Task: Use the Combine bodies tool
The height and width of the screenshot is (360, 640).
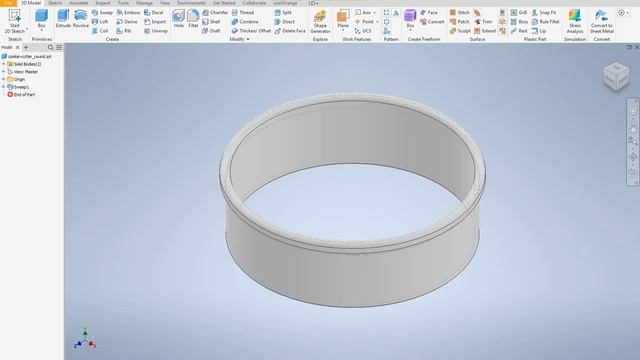Action: pos(245,22)
